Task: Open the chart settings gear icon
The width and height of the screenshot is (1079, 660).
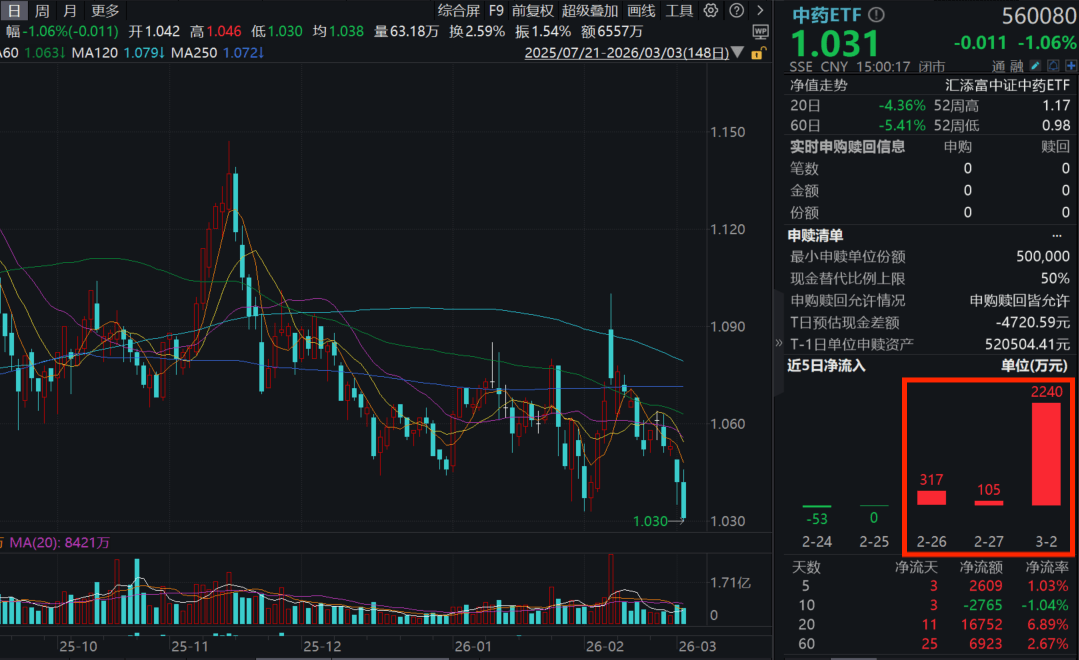Action: pyautogui.click(x=711, y=11)
